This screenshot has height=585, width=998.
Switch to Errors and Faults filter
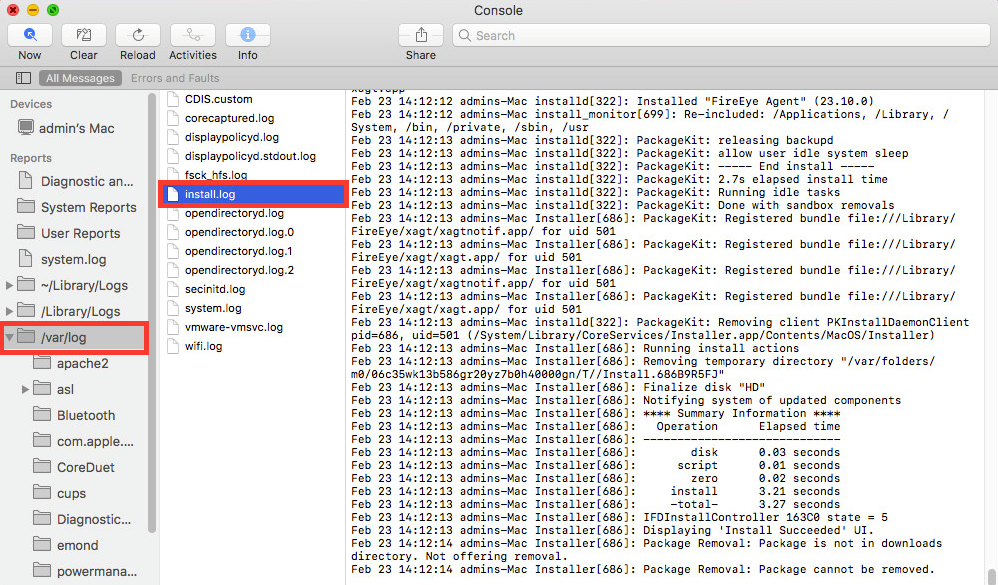click(x=175, y=78)
